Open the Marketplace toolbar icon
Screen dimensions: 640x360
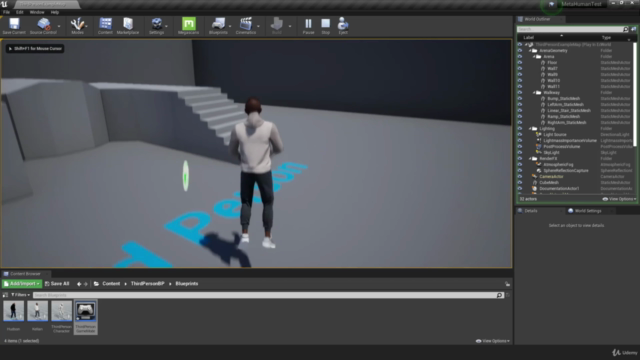[x=128, y=26]
